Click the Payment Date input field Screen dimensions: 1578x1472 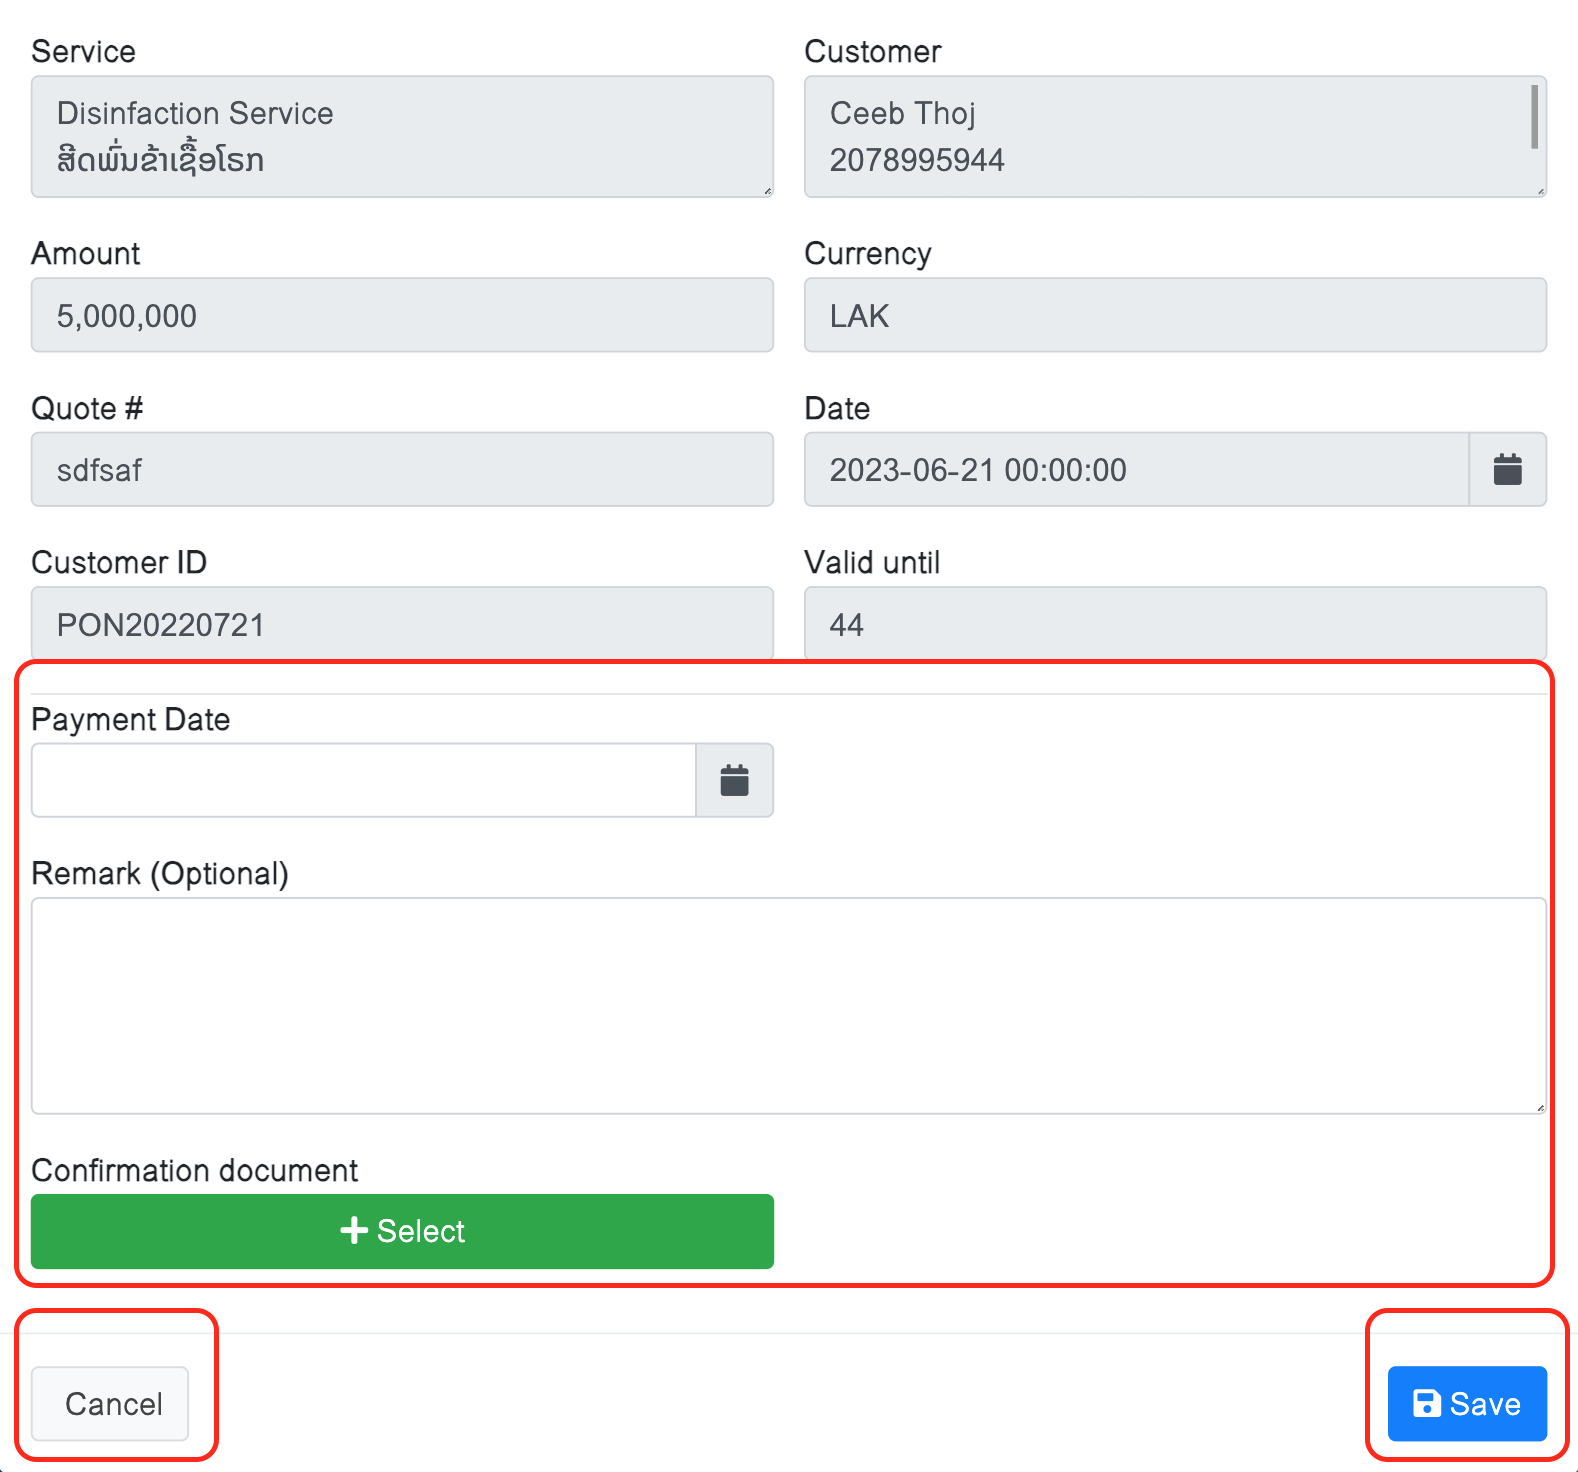click(364, 780)
